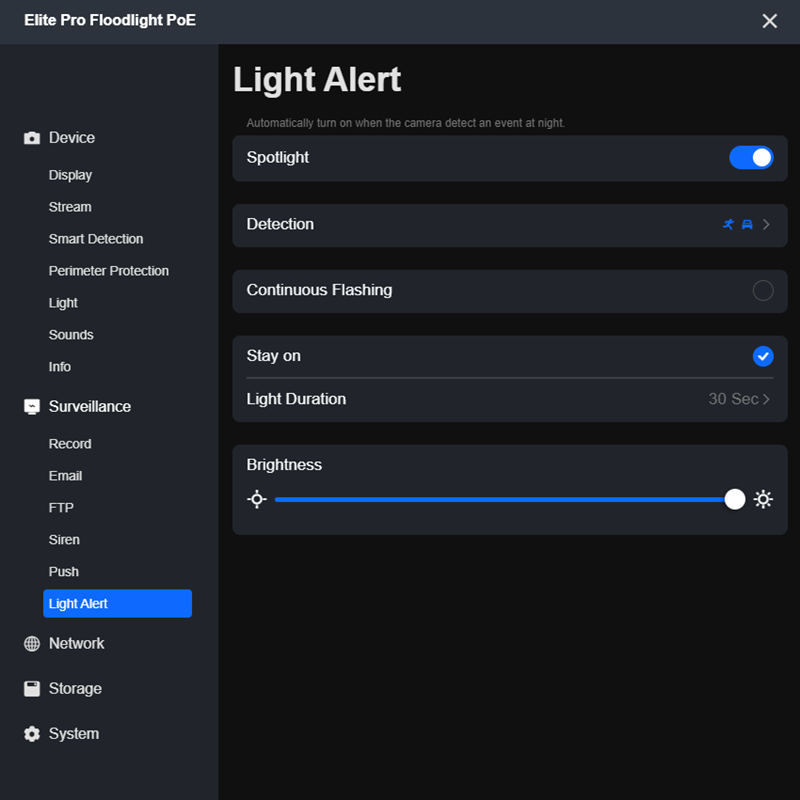Close the Elite Pro Floodlight settings window
The image size is (800, 800).
[770, 20]
